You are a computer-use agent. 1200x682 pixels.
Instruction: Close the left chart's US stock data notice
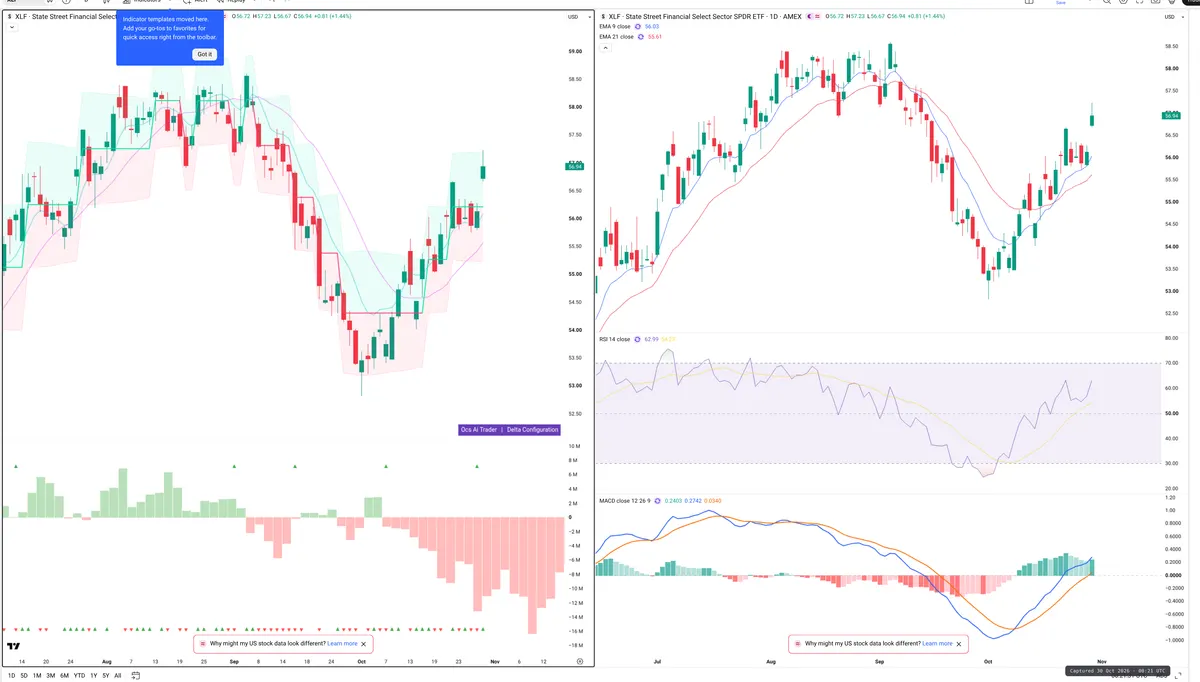click(365, 644)
